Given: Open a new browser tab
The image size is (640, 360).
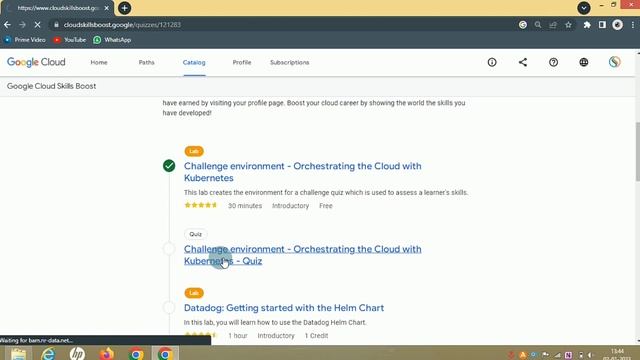Looking at the screenshot, I should [x=124, y=8].
